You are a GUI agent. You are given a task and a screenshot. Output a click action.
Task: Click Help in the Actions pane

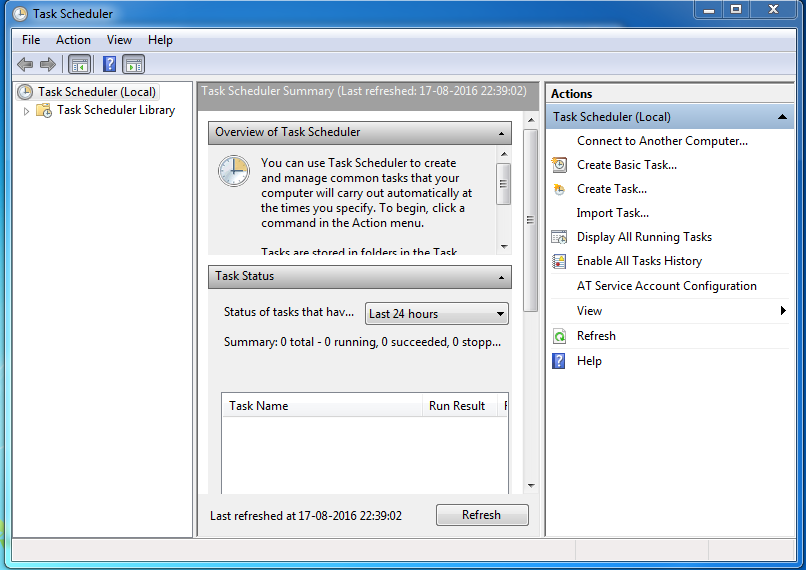point(589,361)
